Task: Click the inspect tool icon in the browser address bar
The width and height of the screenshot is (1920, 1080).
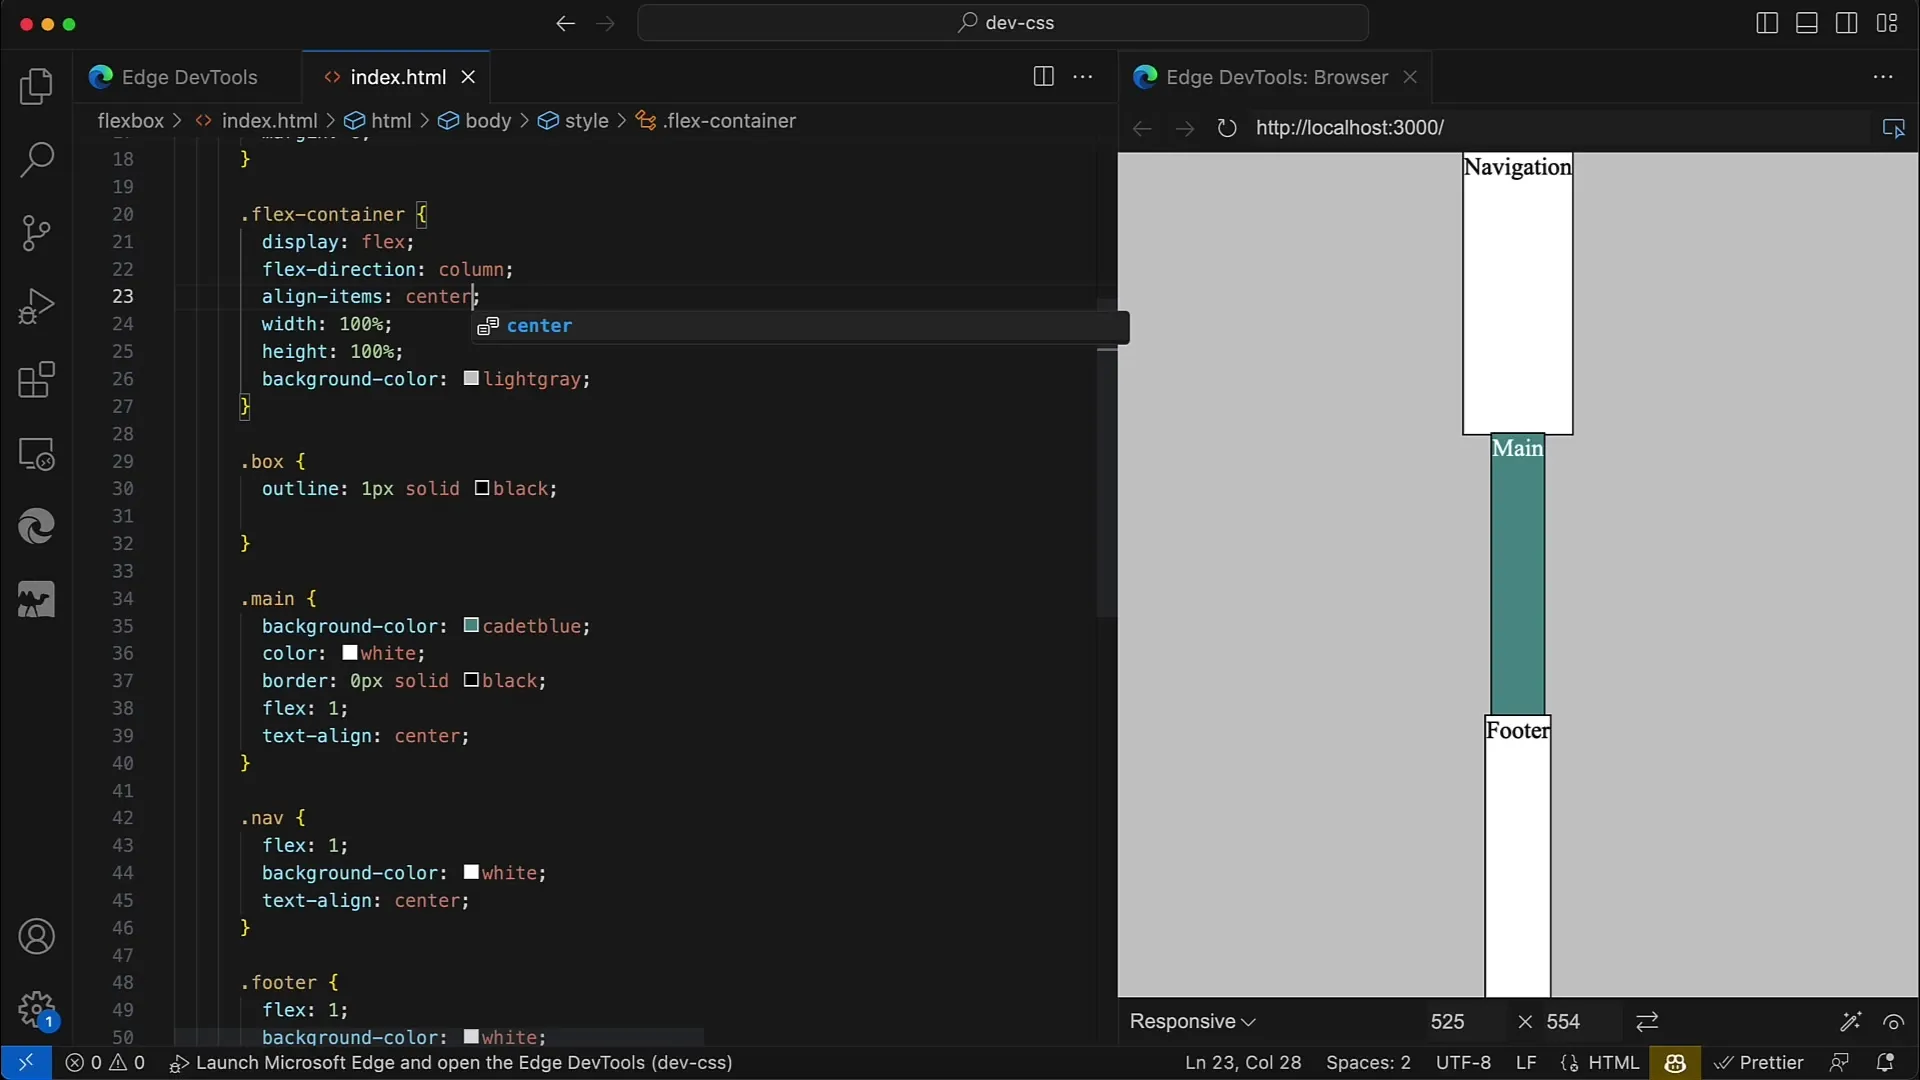Action: [1893, 128]
